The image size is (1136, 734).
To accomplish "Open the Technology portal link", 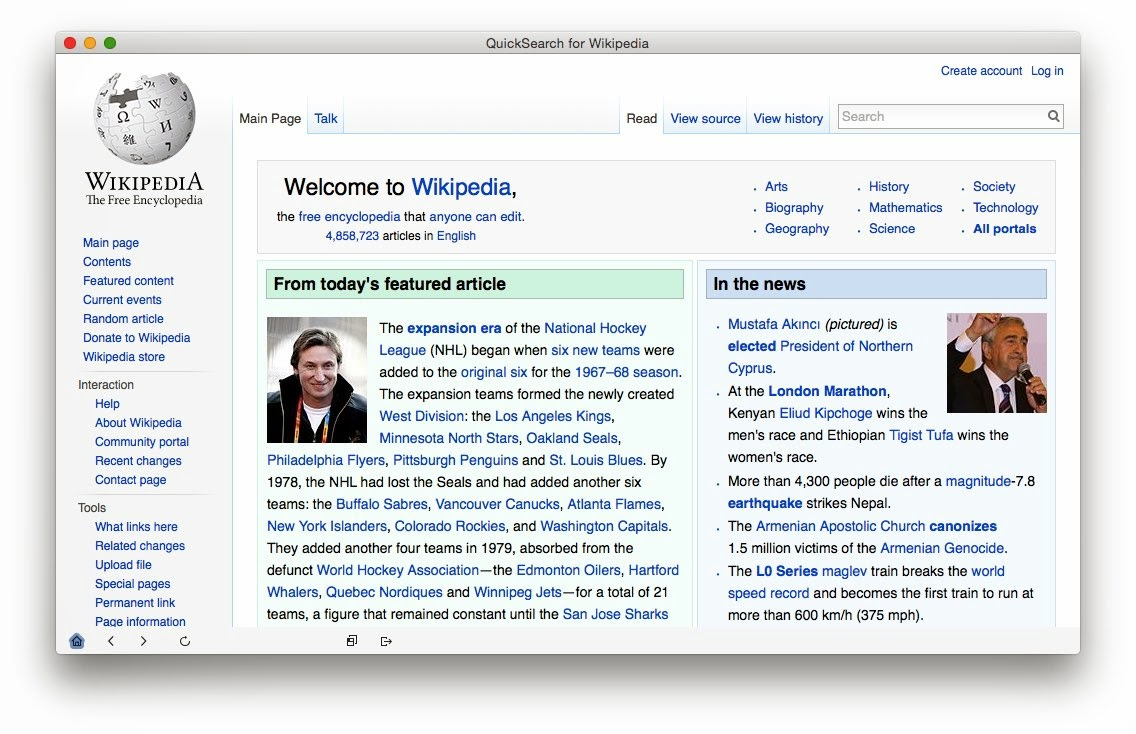I will coord(1006,207).
